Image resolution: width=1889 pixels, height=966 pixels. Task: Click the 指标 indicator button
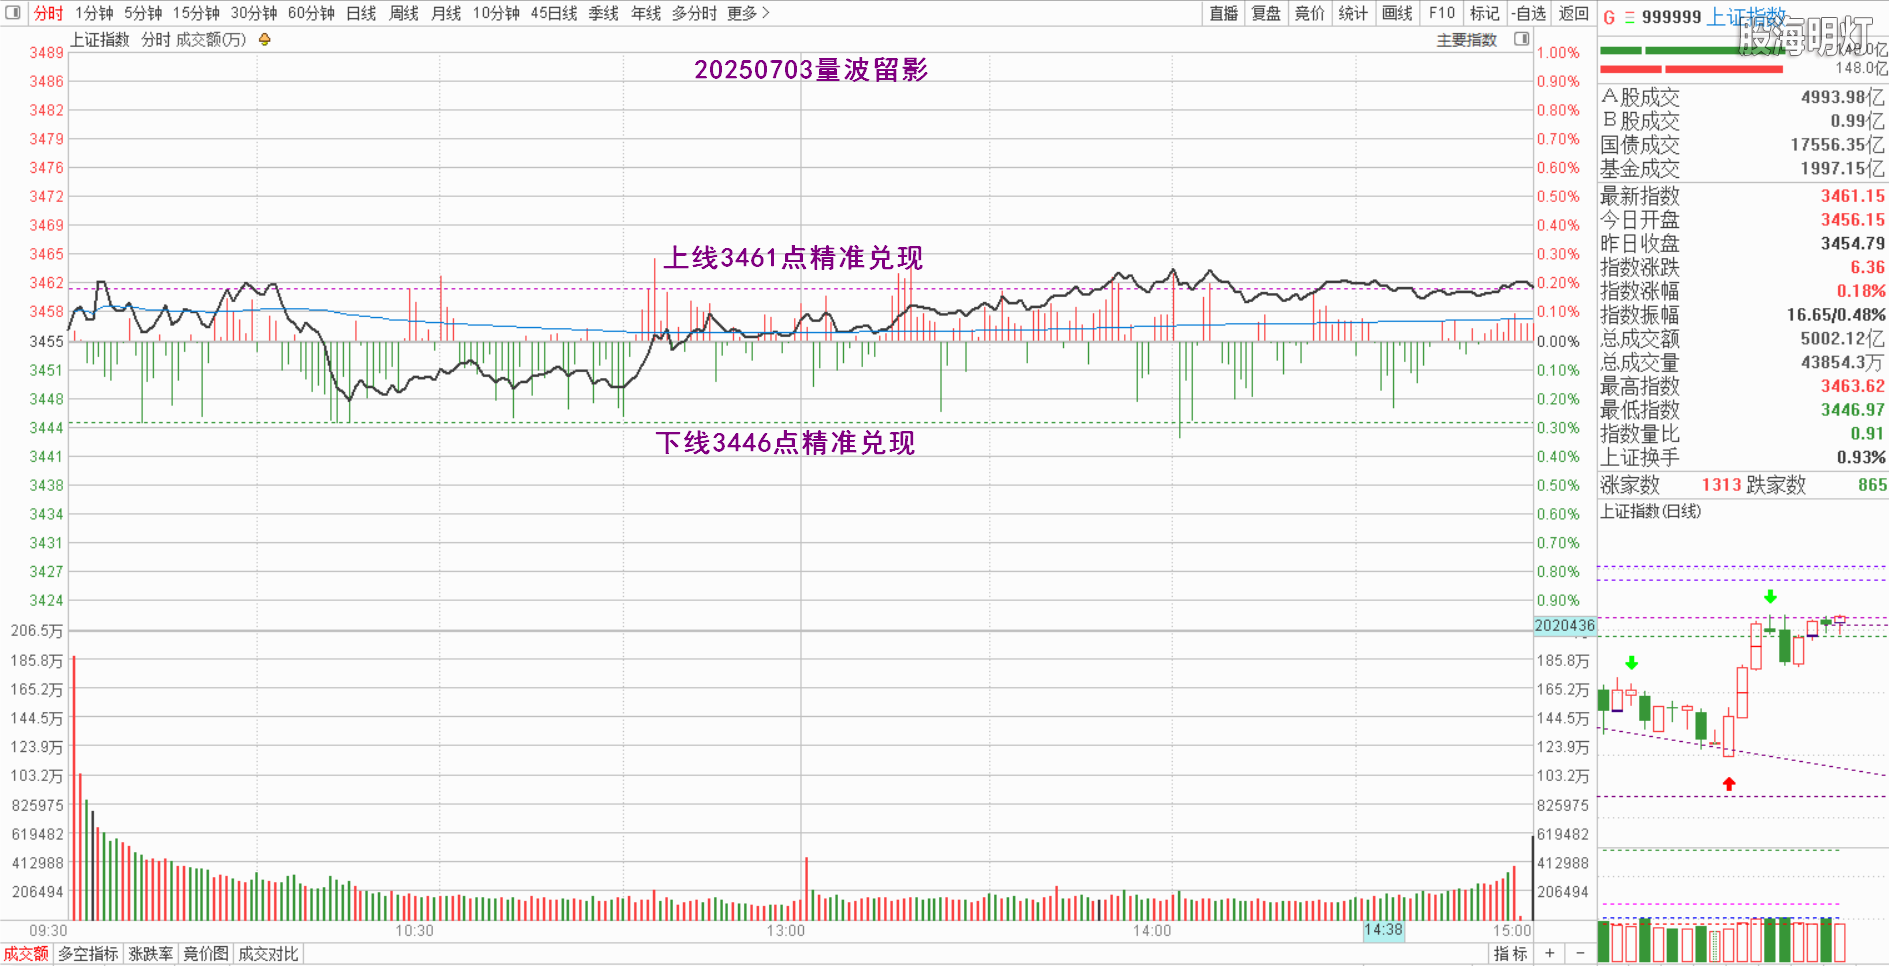click(1510, 954)
